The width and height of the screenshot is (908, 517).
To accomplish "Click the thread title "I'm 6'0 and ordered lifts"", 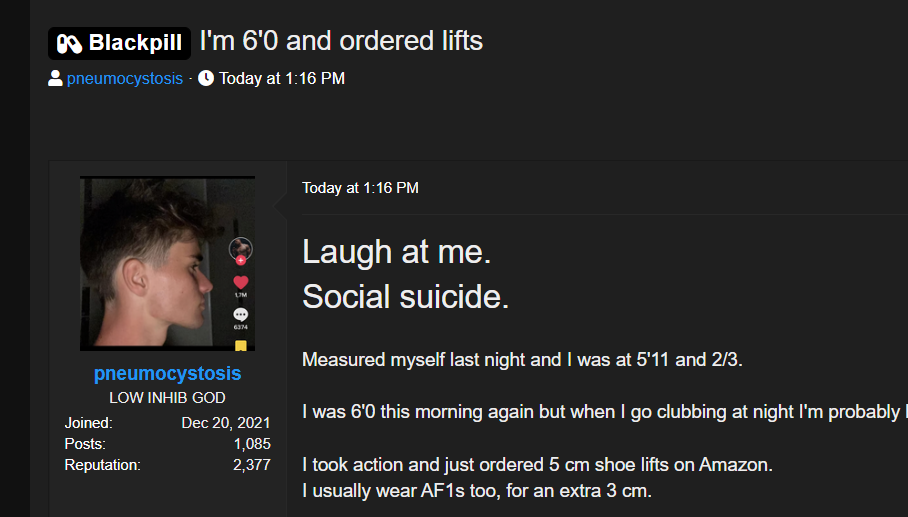I will 341,42.
